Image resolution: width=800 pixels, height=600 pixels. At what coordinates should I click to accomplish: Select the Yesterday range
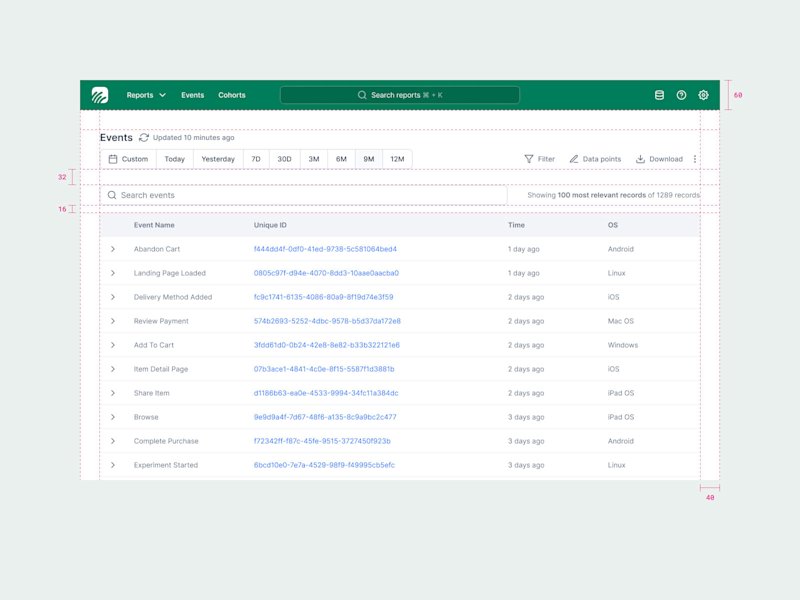[218, 159]
